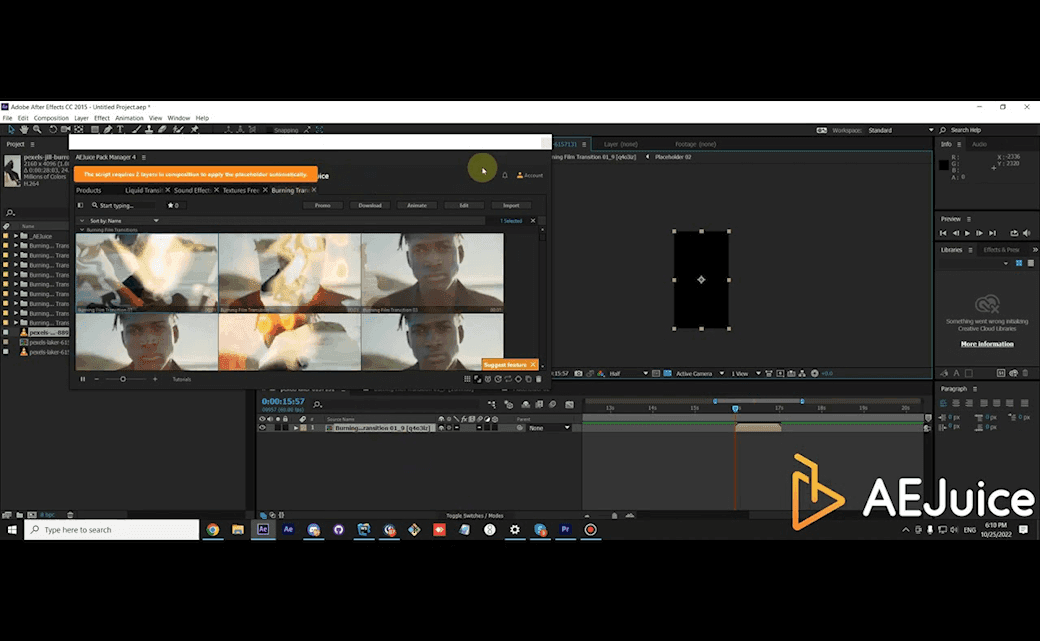
Task: Switch to the Products tab
Action: (x=88, y=190)
